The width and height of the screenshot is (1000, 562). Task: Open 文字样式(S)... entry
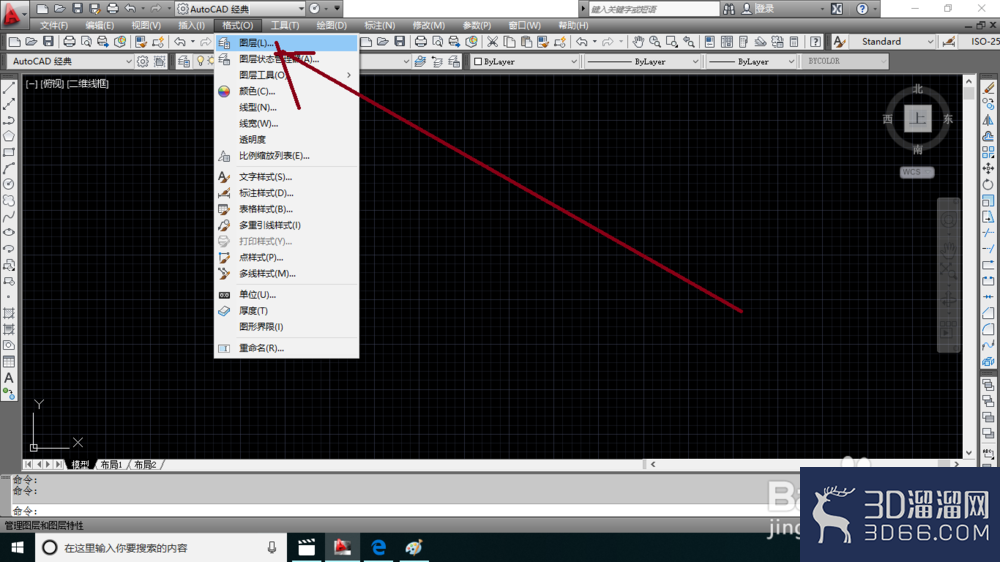(x=286, y=177)
